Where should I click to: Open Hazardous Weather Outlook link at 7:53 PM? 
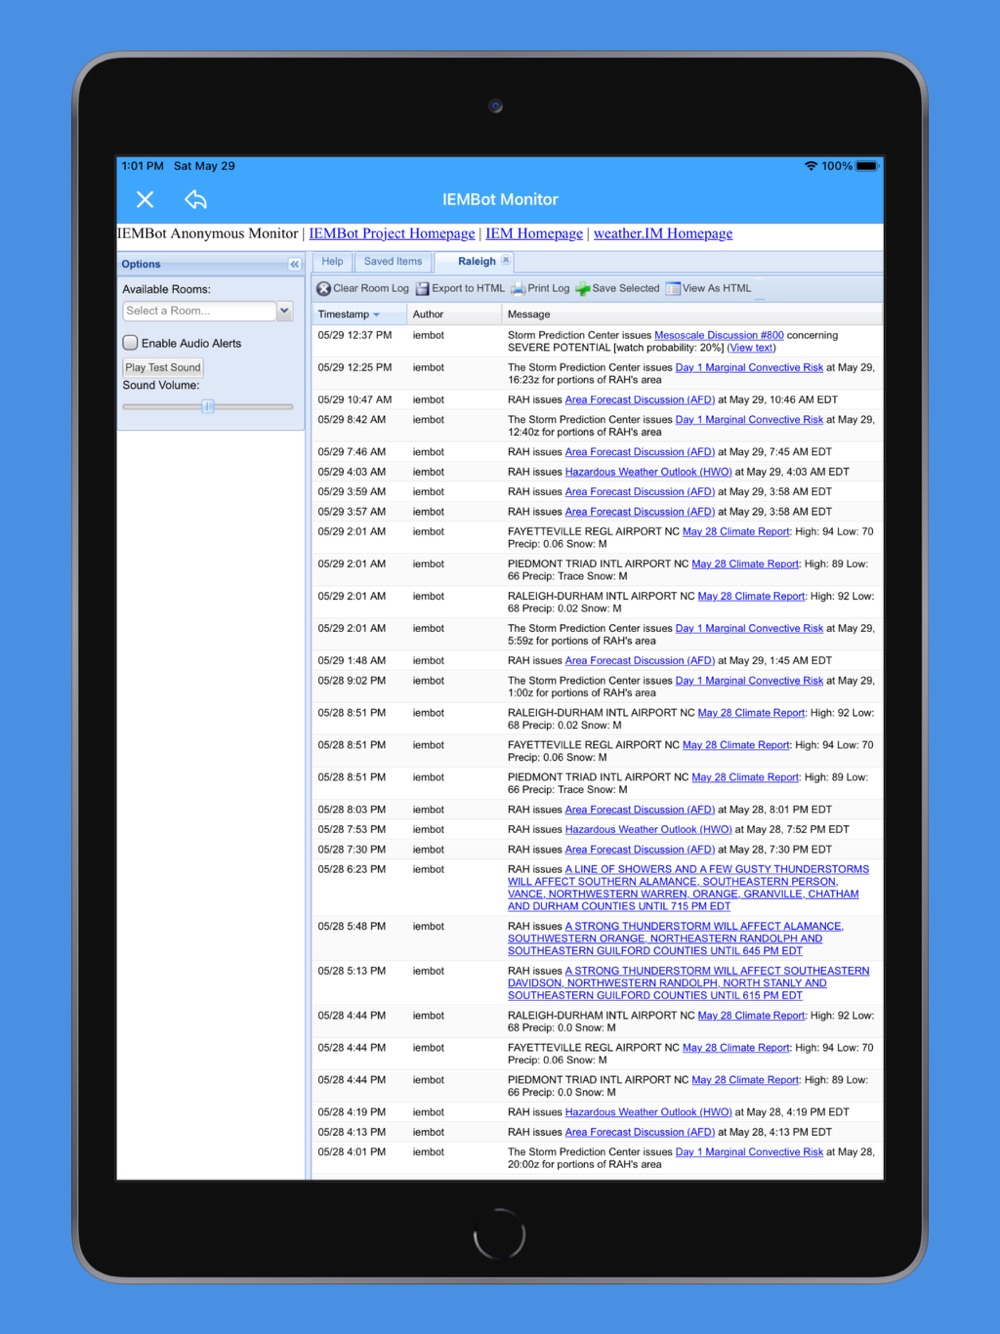point(648,829)
